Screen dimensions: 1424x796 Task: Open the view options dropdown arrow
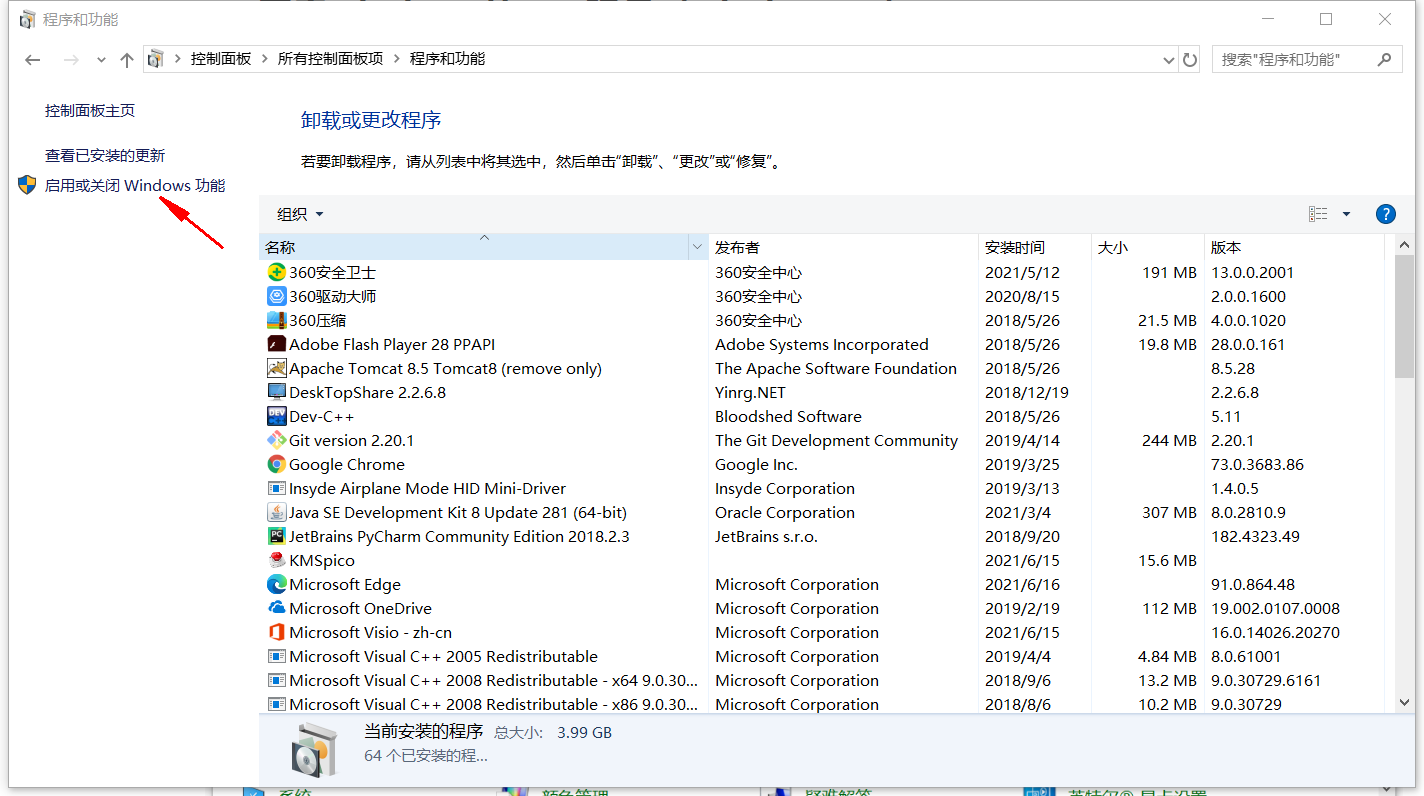[1346, 214]
